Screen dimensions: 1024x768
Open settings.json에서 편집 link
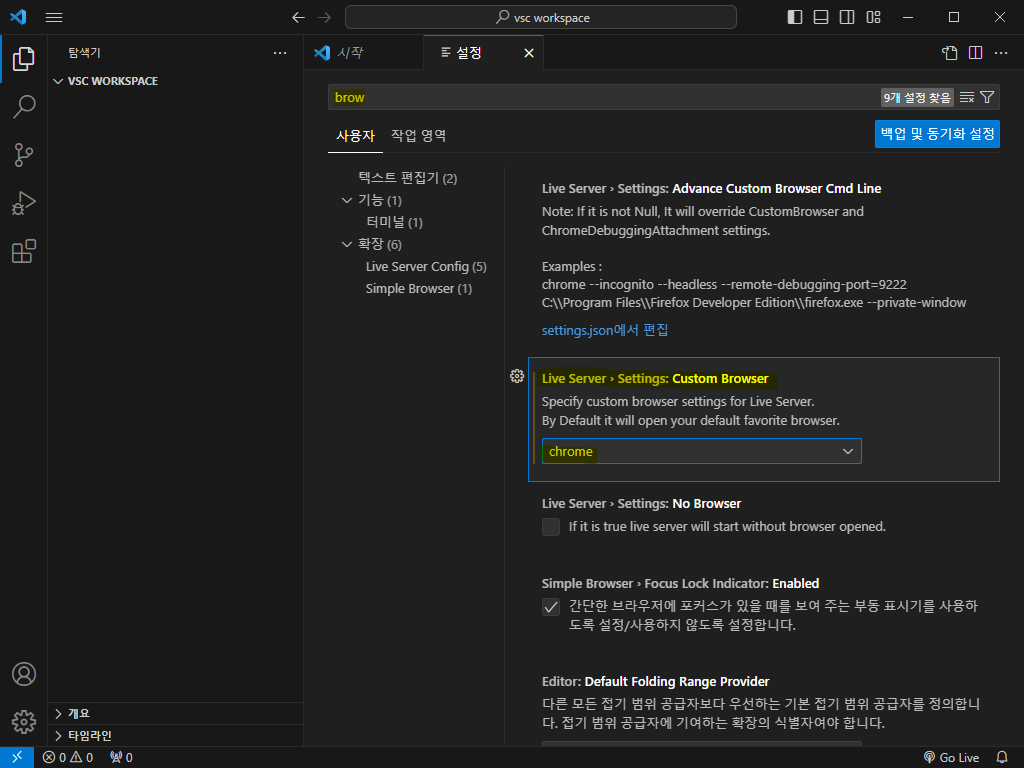click(x=605, y=330)
